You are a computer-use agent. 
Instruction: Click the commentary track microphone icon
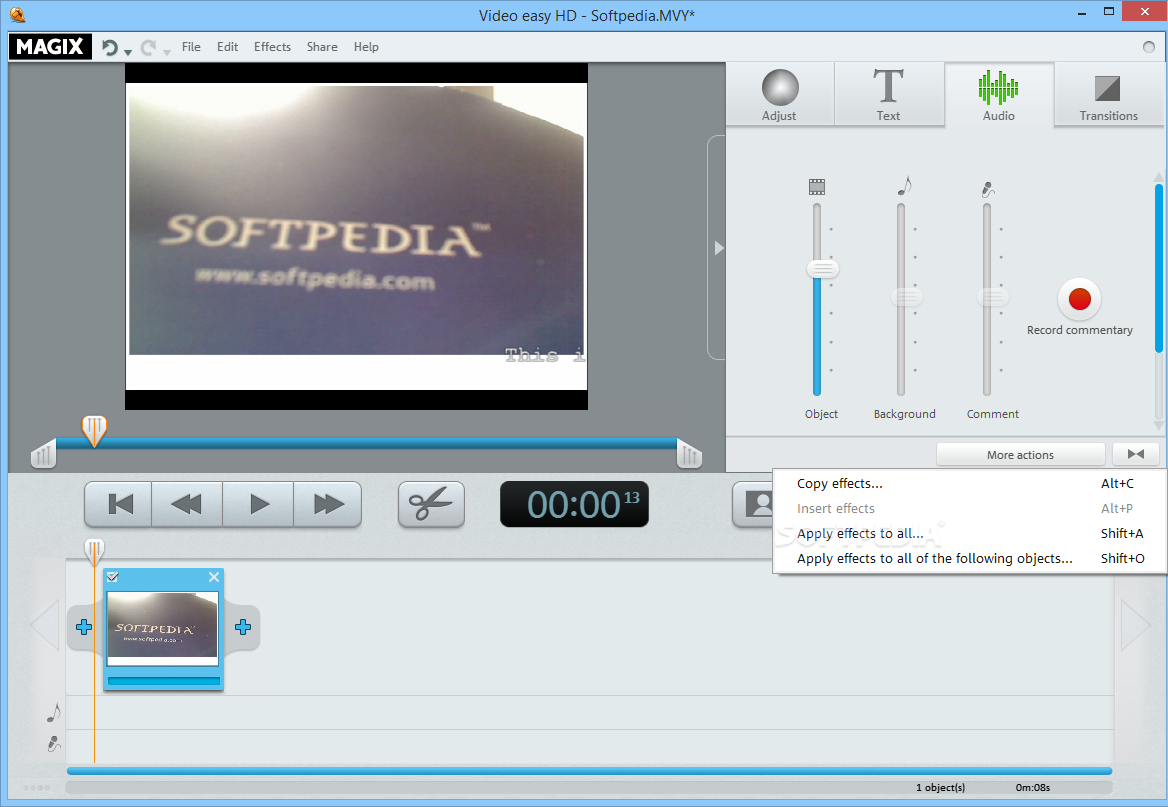click(x=54, y=744)
